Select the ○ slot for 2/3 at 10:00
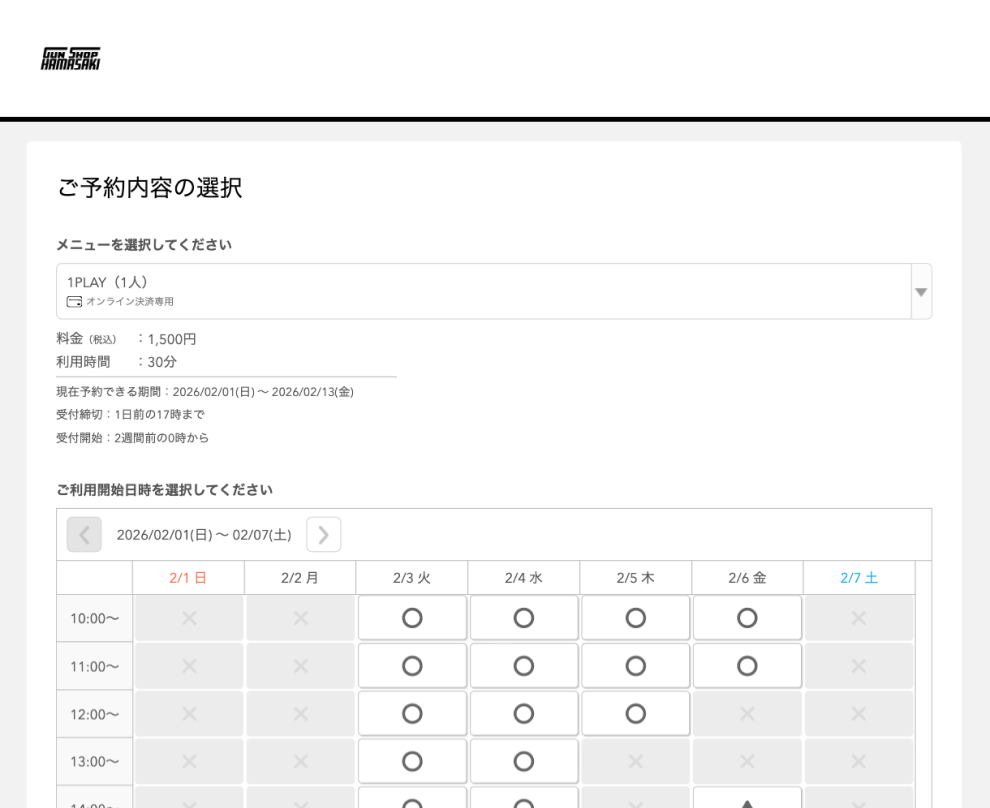This screenshot has height=808, width=990. [x=412, y=618]
